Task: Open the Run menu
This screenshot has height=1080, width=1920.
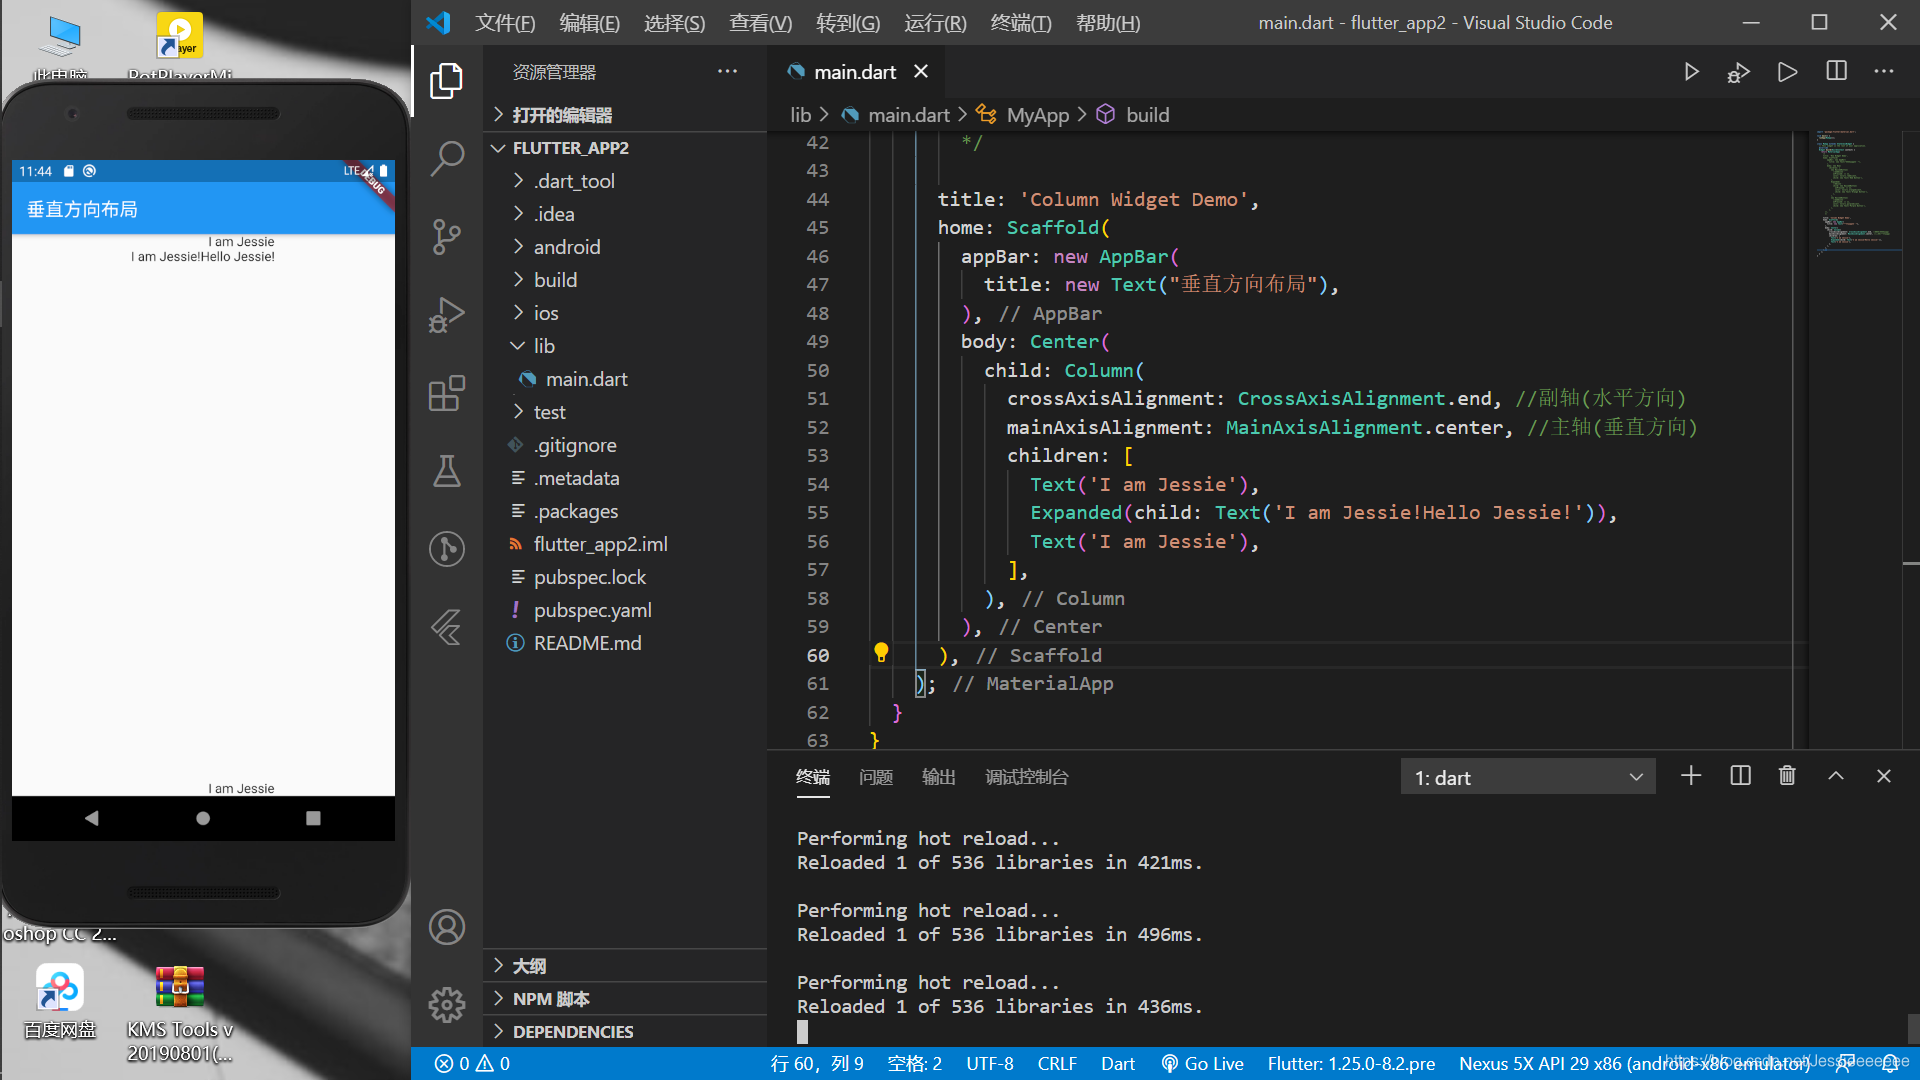Action: [x=935, y=22]
